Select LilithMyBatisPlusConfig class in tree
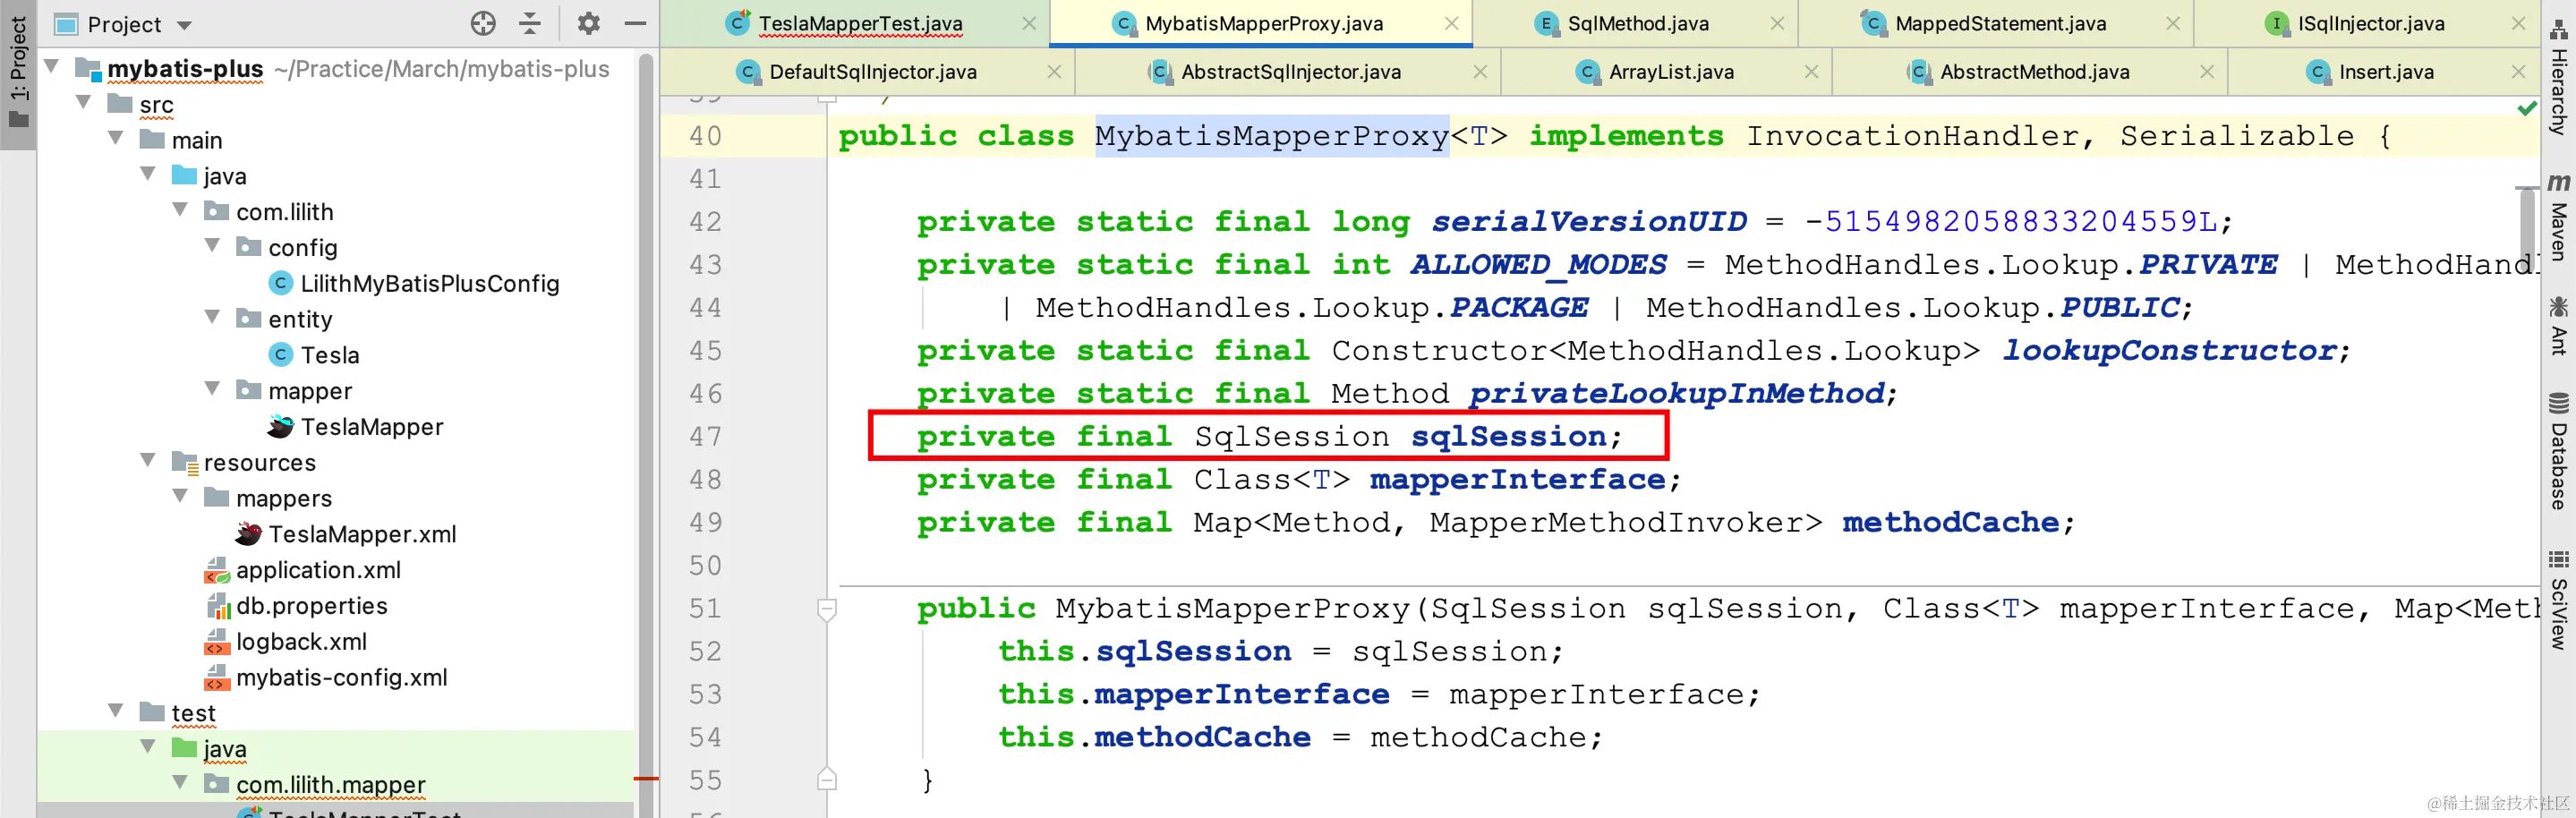2576x818 pixels. [x=429, y=284]
